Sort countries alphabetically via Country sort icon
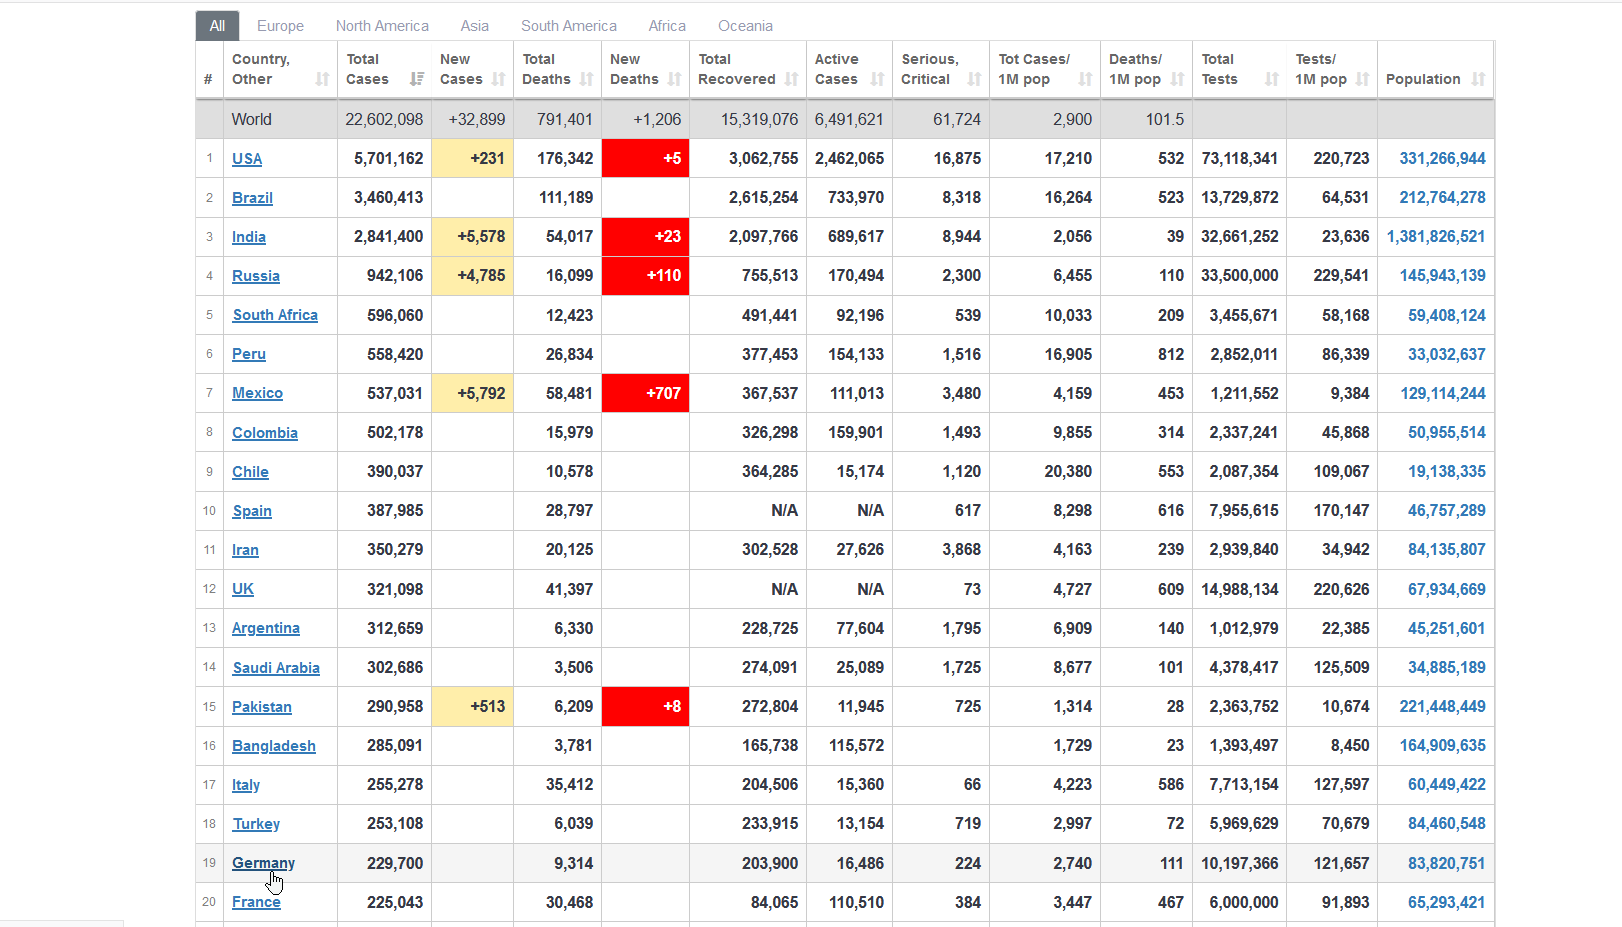This screenshot has width=1622, height=927. click(x=322, y=79)
